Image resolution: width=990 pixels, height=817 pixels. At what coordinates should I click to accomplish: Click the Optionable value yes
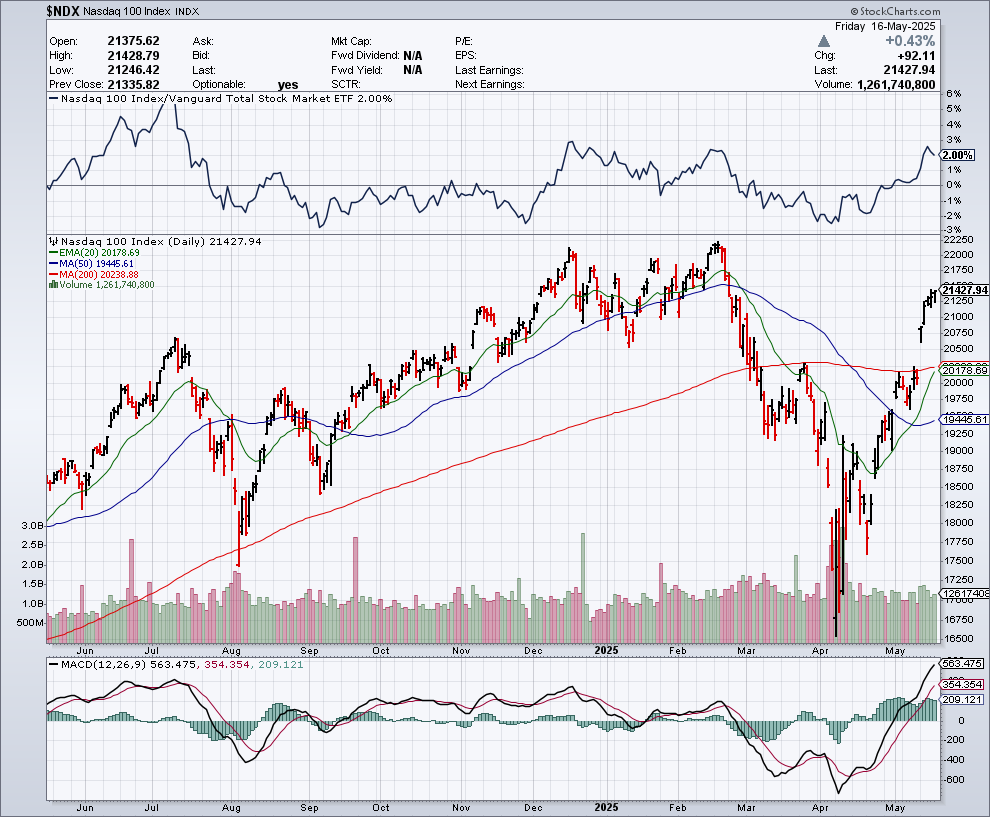click(x=288, y=85)
